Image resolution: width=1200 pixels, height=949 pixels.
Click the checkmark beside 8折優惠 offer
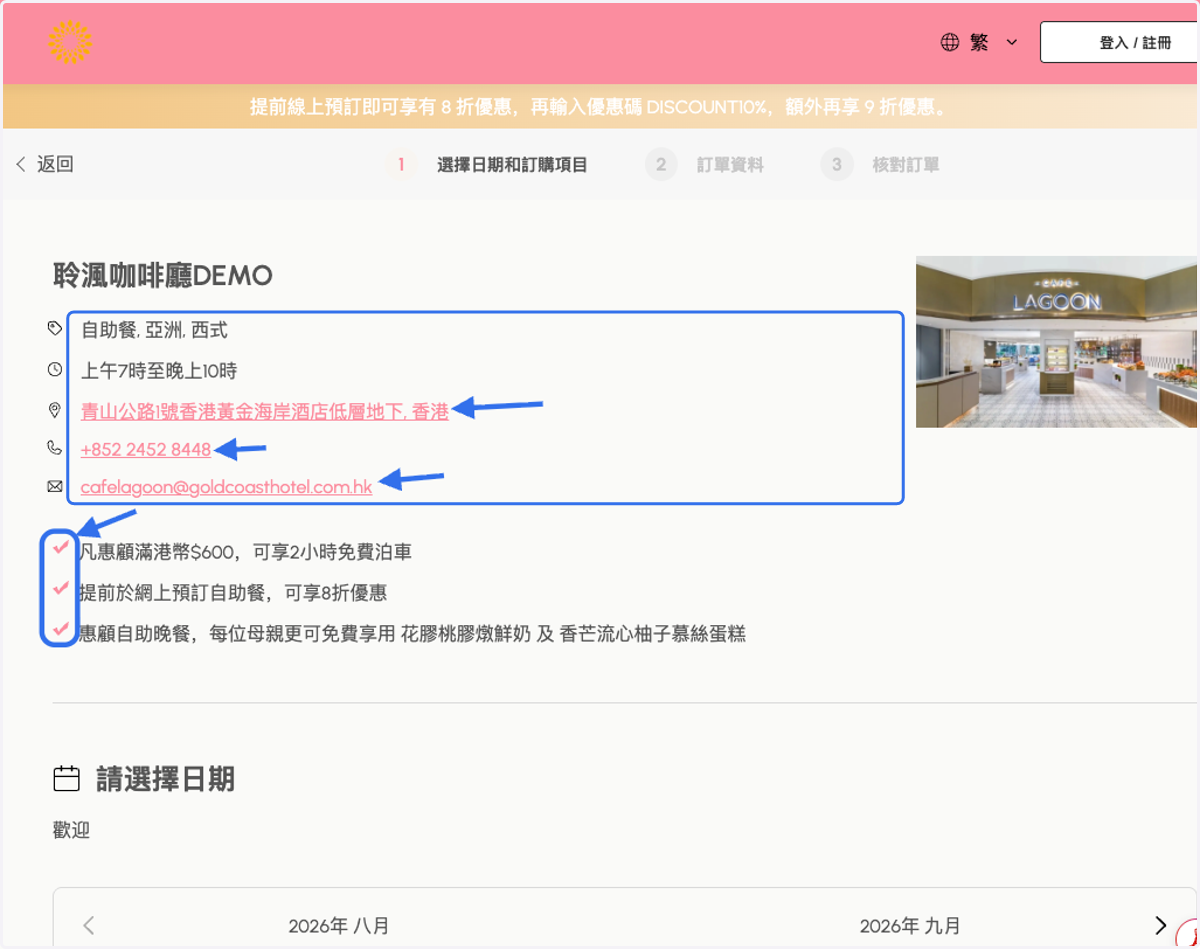[61, 589]
